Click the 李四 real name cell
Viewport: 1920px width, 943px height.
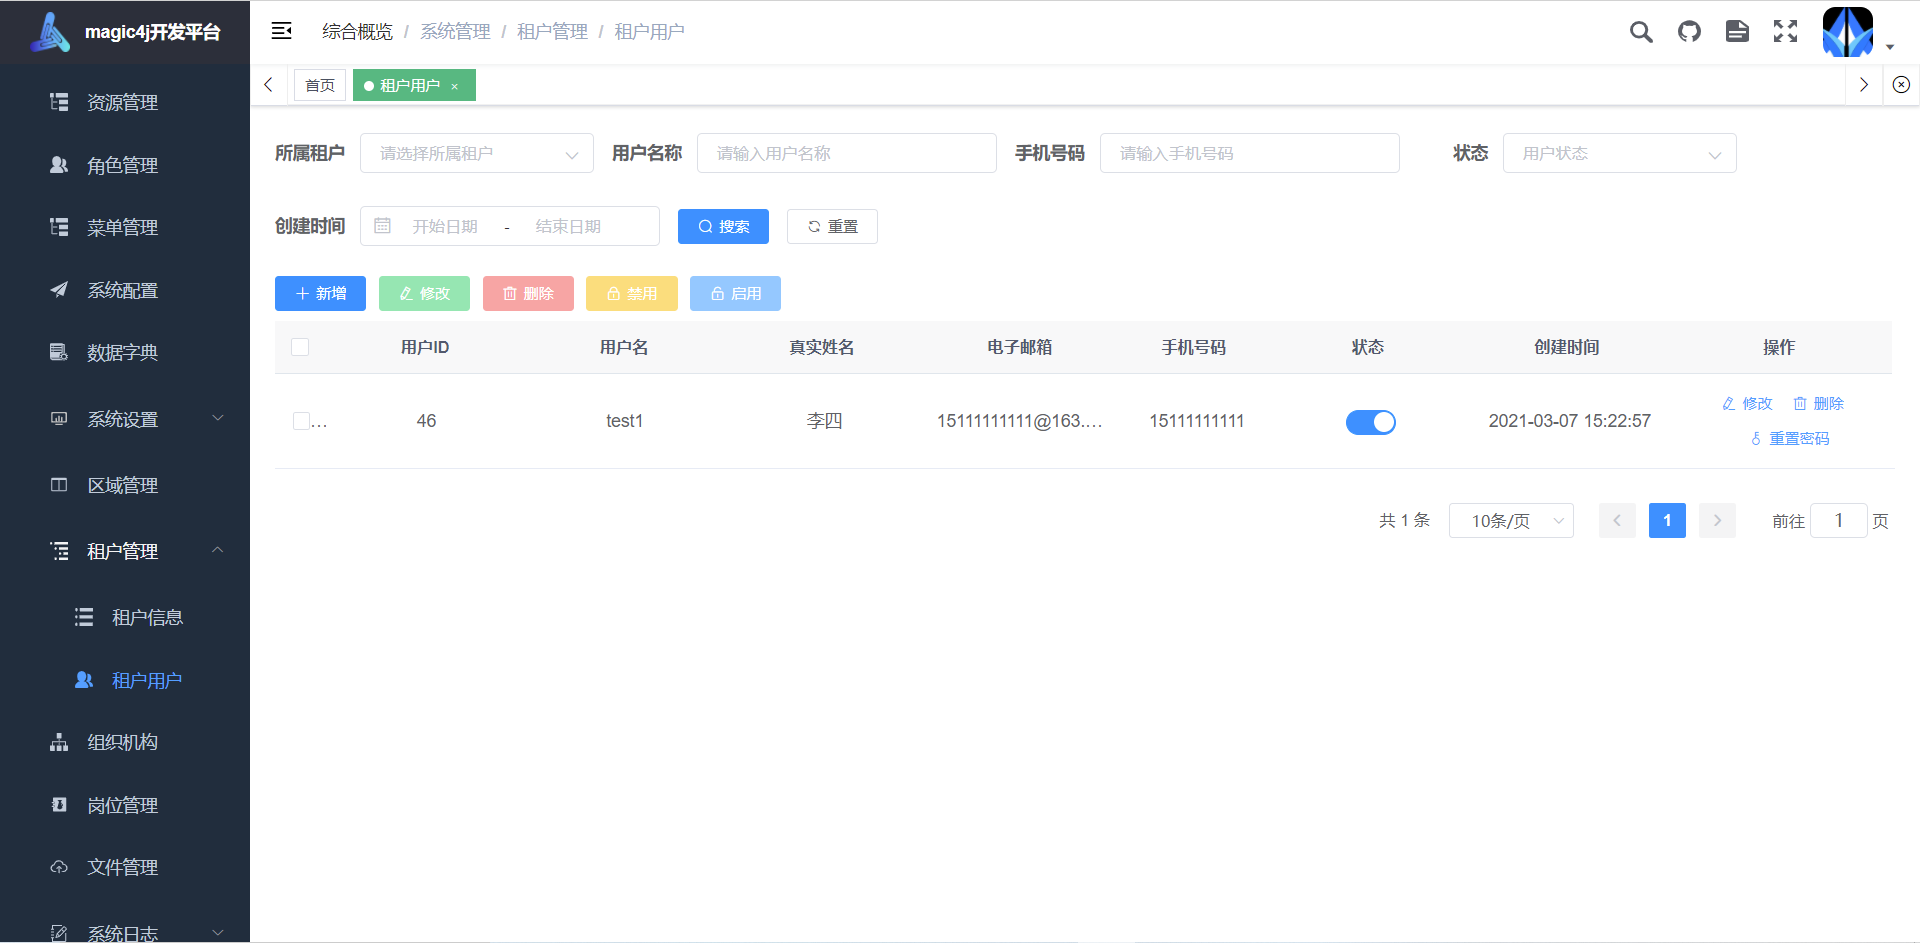pyautogui.click(x=824, y=421)
